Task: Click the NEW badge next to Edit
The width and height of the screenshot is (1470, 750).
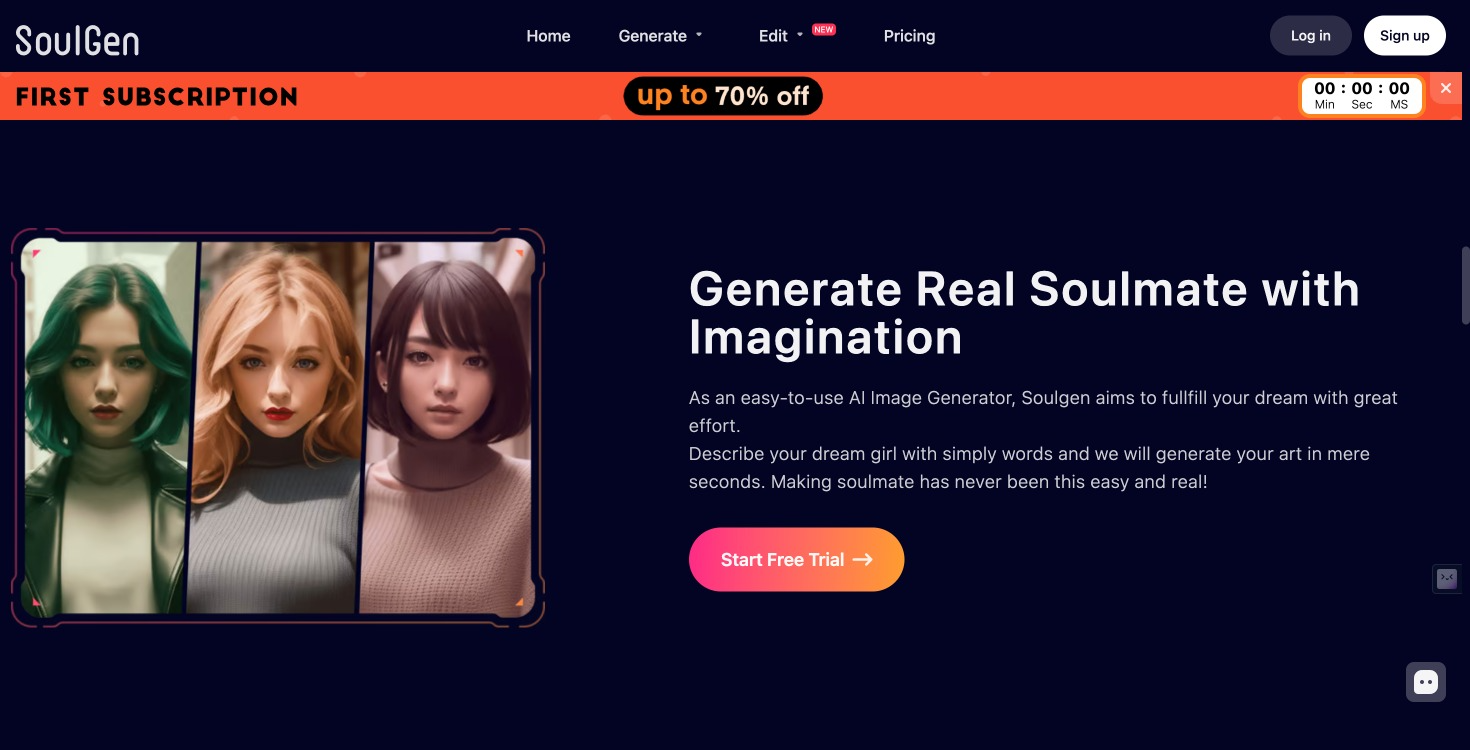Action: tap(823, 29)
